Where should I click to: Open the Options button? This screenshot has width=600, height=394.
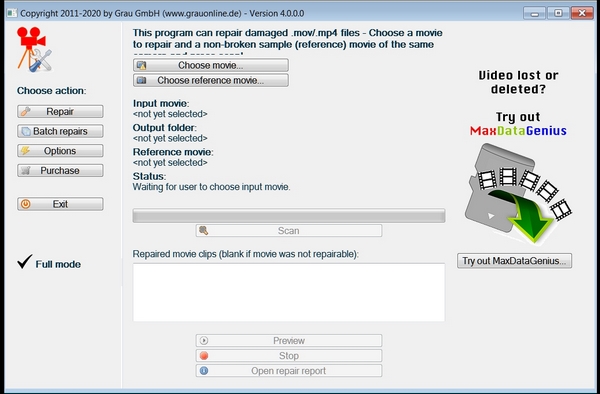point(60,151)
